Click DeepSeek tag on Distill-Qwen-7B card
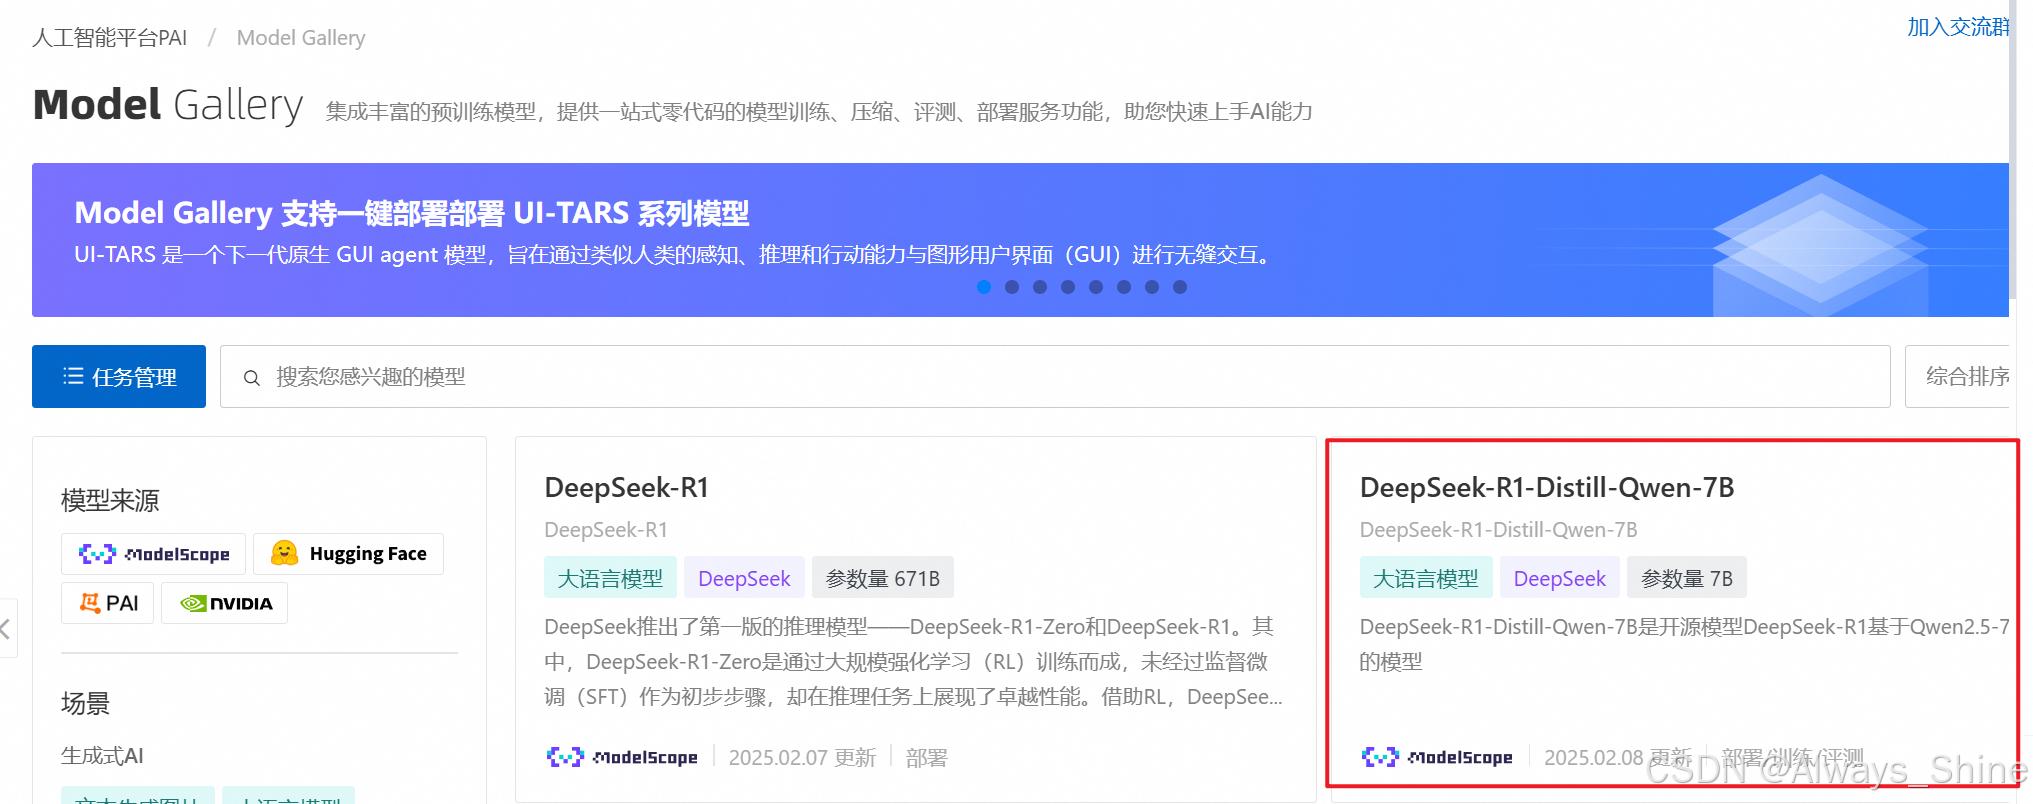The width and height of the screenshot is (2033, 804). pos(1559,578)
